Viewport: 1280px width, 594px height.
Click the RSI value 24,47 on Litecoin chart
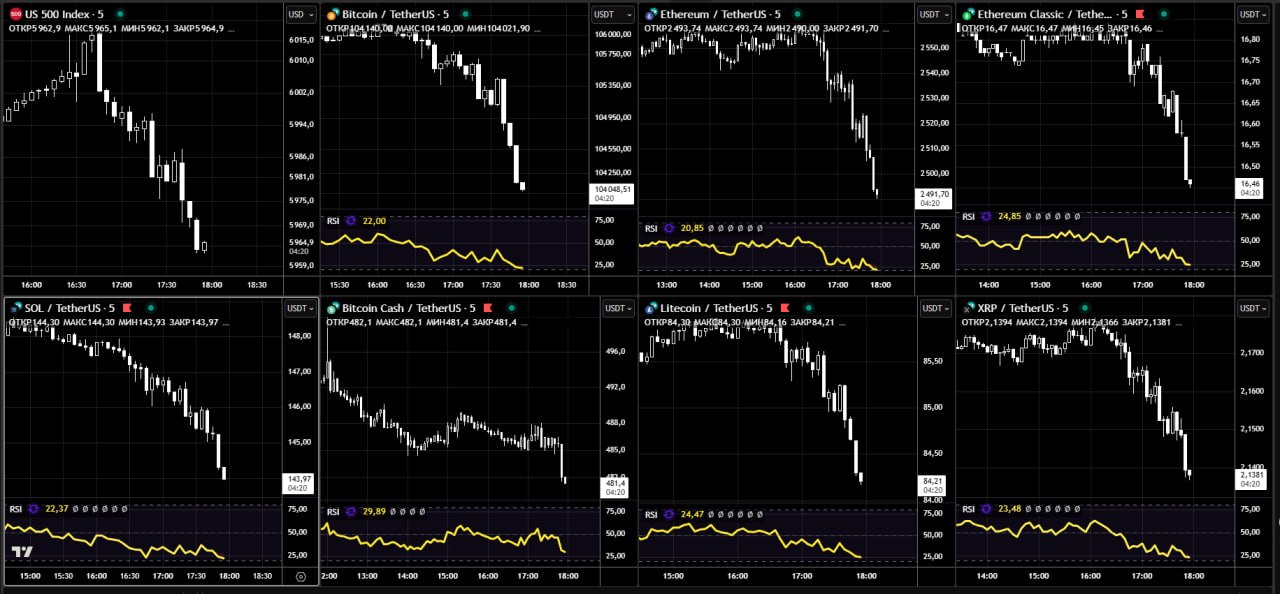click(692, 514)
